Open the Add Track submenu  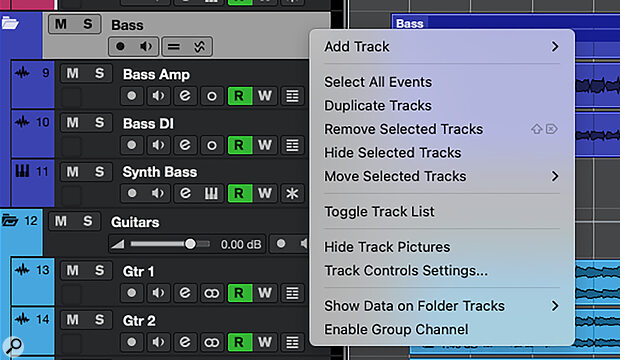(x=442, y=47)
